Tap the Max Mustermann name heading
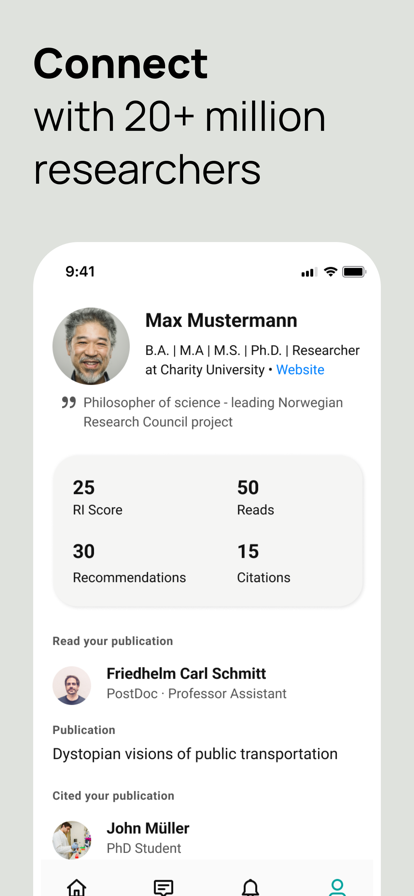Image resolution: width=414 pixels, height=896 pixels. [x=221, y=321]
